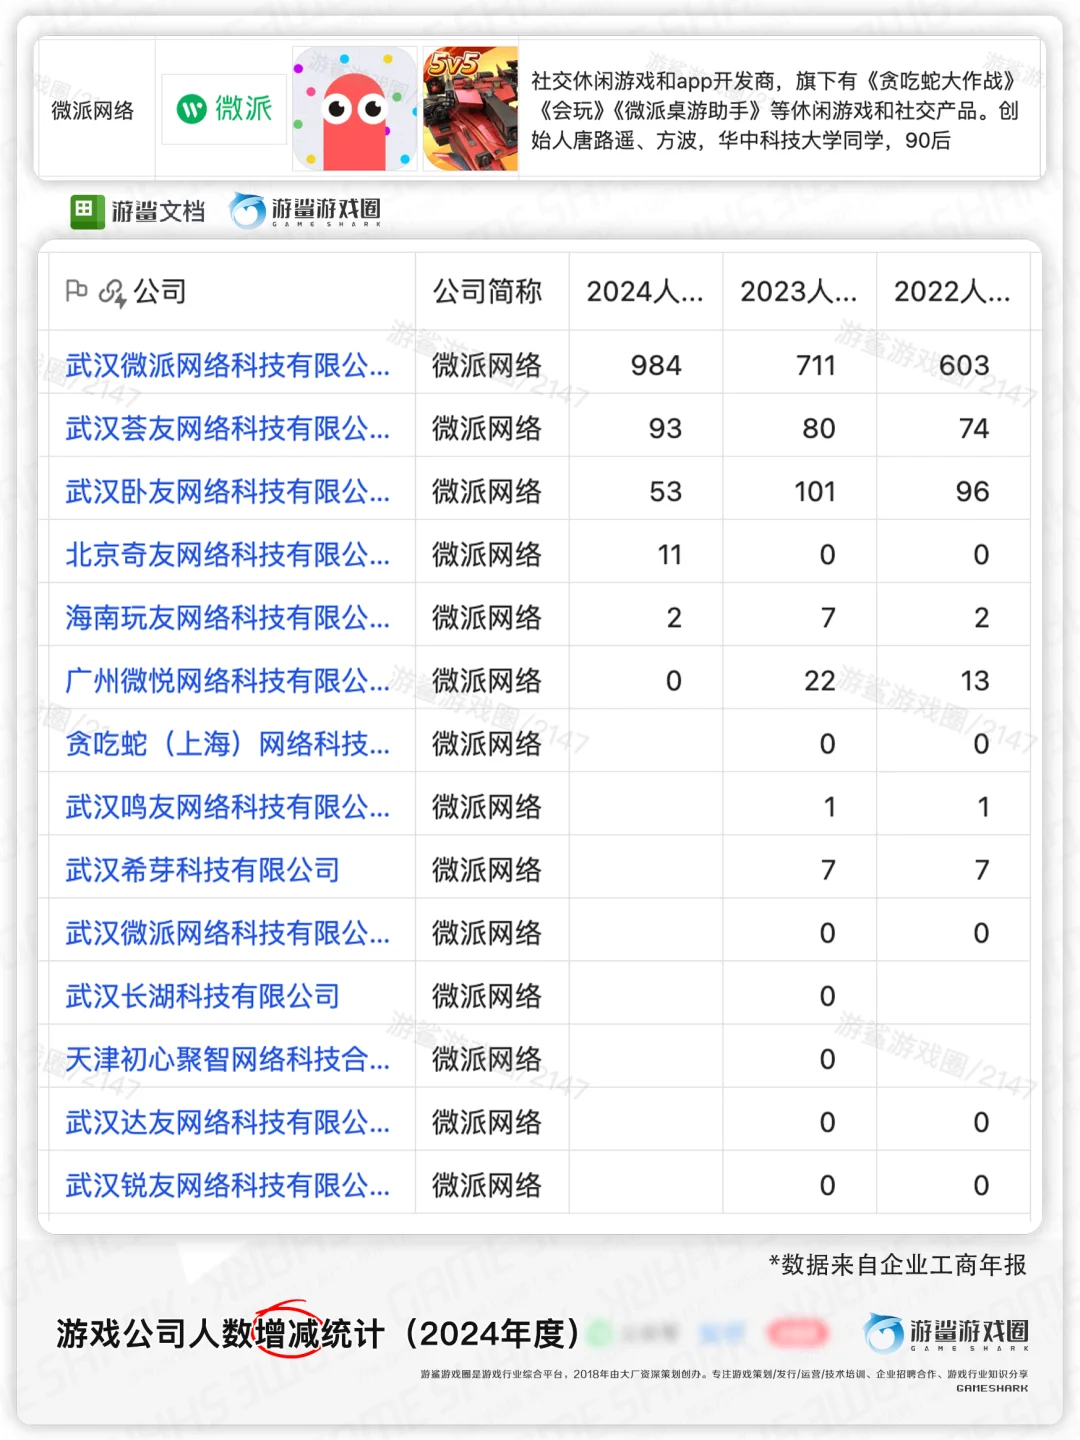Viewport: 1080px width, 1440px height.
Task: Select the 公司简称 column header
Action: pos(493,291)
